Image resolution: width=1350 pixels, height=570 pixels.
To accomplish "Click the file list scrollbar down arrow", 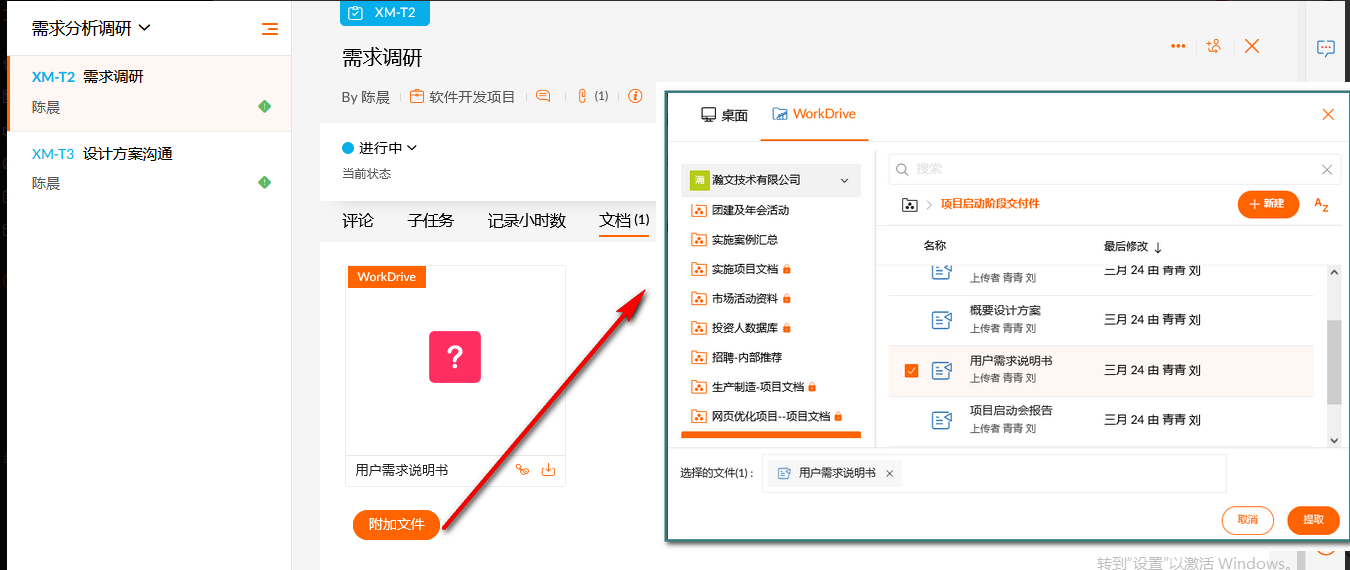I will coord(1334,439).
